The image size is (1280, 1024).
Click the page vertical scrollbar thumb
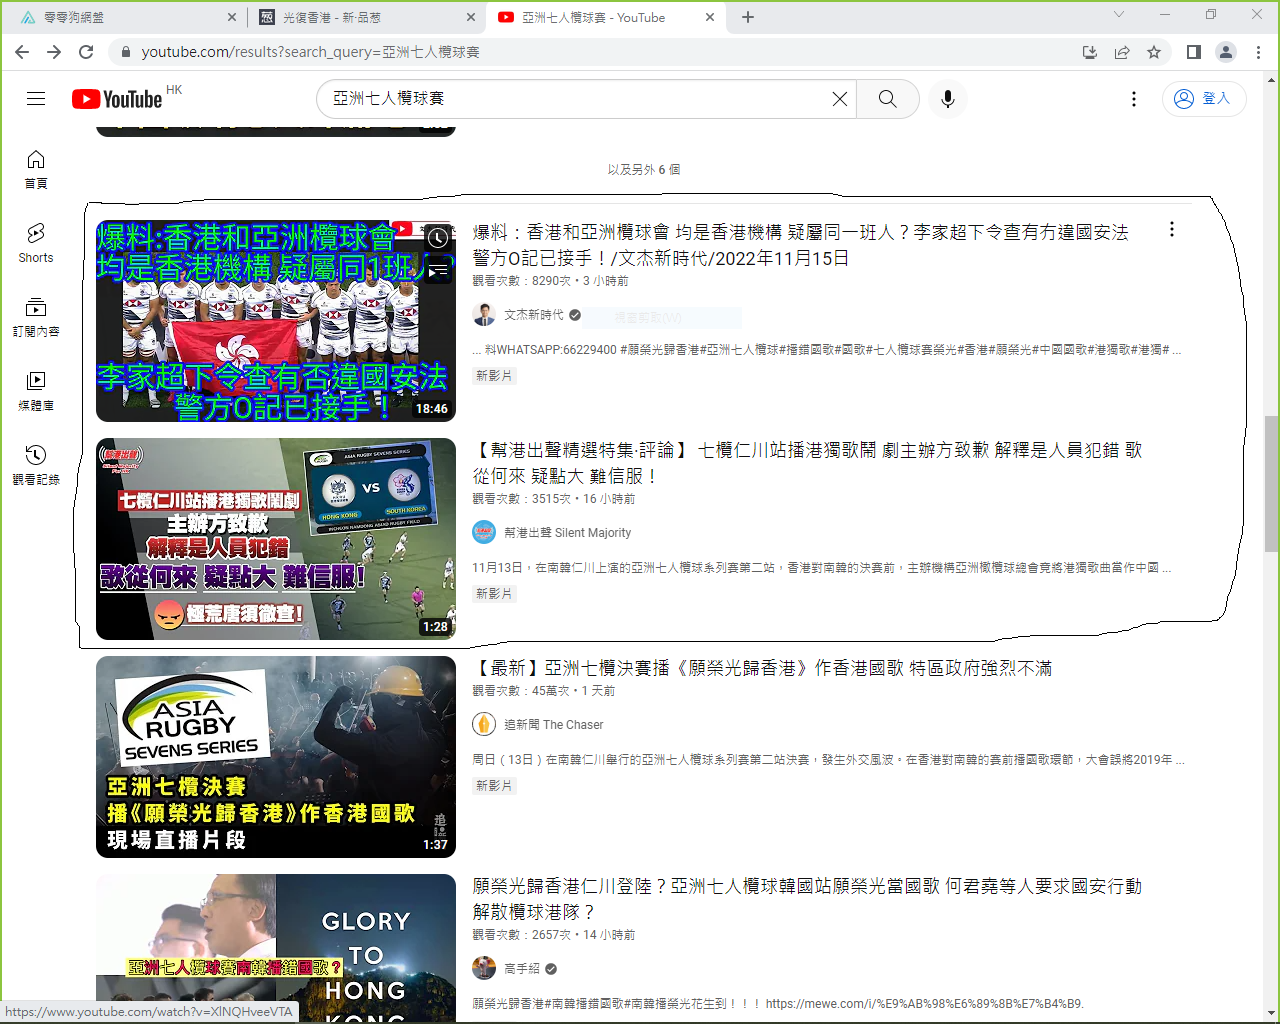pos(1271,484)
